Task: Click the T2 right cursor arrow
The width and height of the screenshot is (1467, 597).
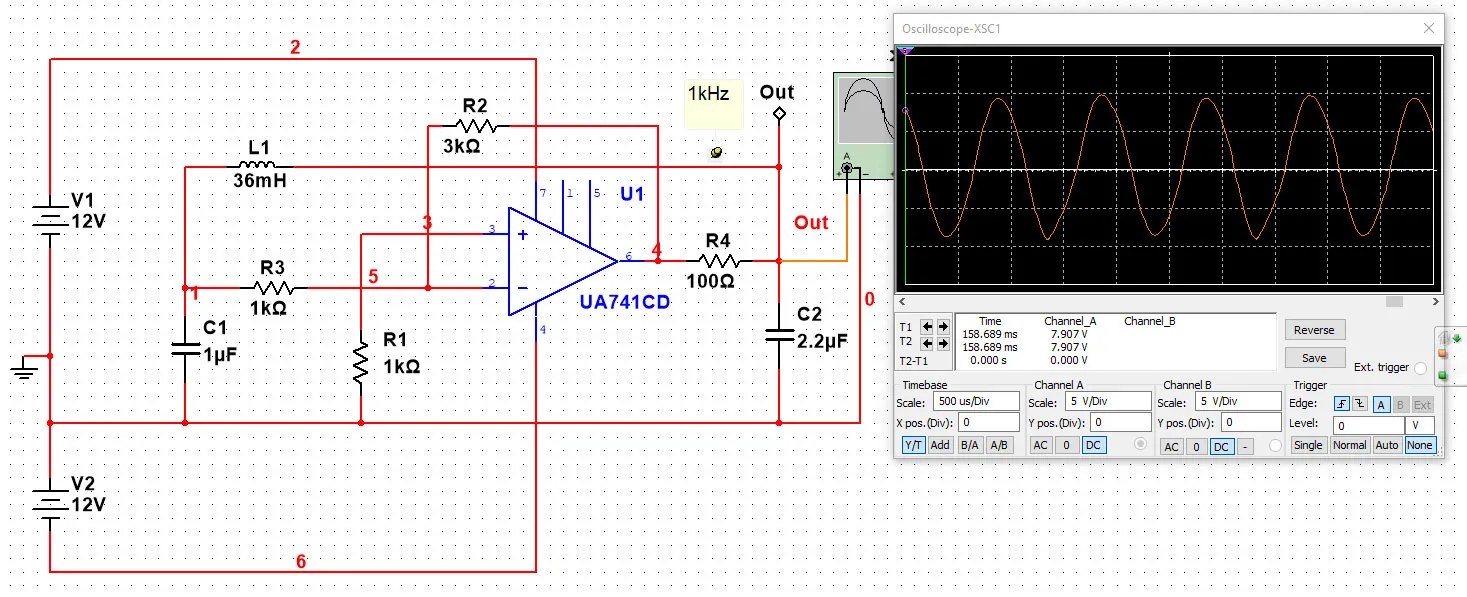Action: (945, 343)
